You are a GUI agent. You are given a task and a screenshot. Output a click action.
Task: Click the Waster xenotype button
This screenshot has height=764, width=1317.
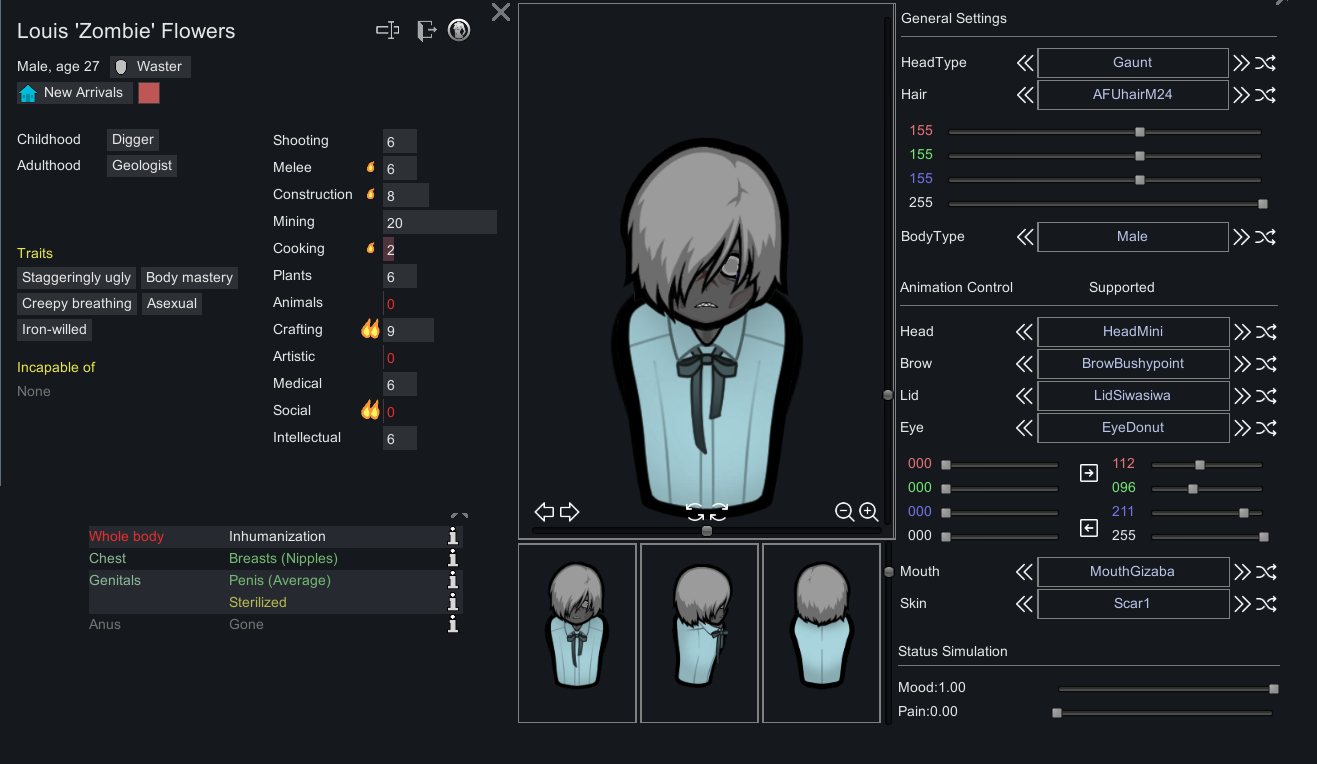[150, 67]
